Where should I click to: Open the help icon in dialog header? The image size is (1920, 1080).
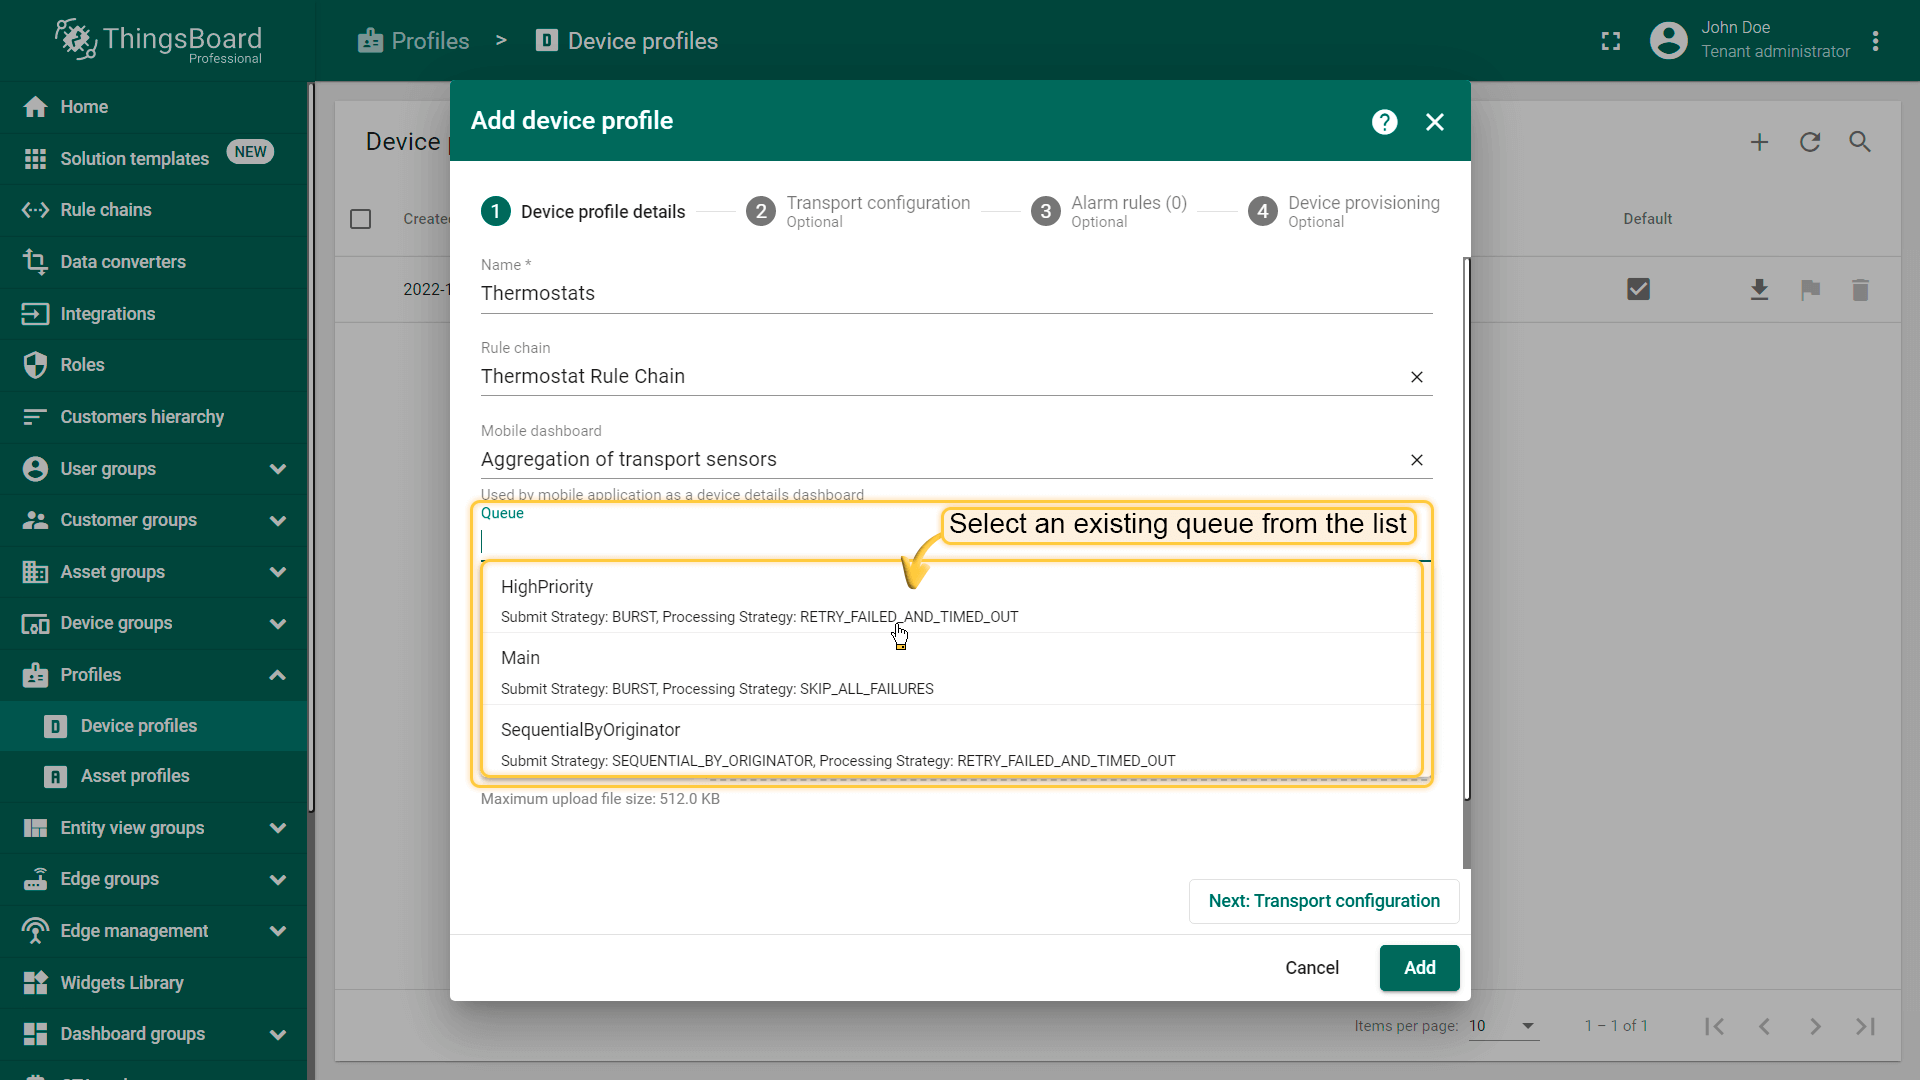pyautogui.click(x=1384, y=122)
